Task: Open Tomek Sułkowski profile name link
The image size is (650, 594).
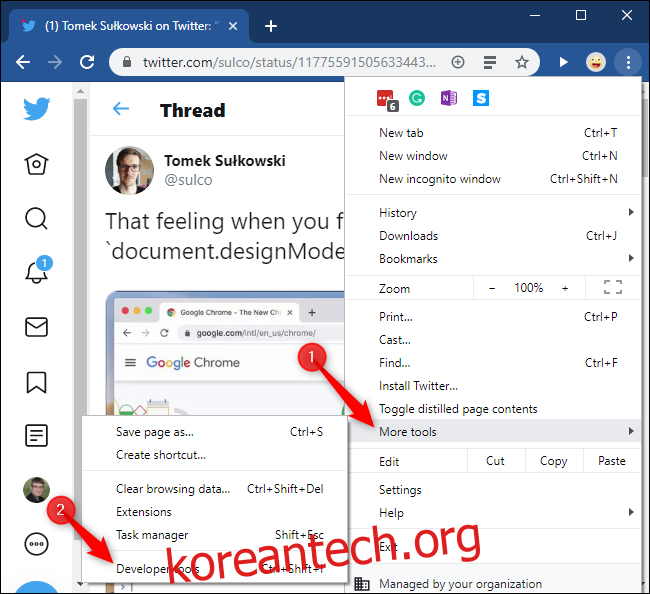Action: coord(225,161)
